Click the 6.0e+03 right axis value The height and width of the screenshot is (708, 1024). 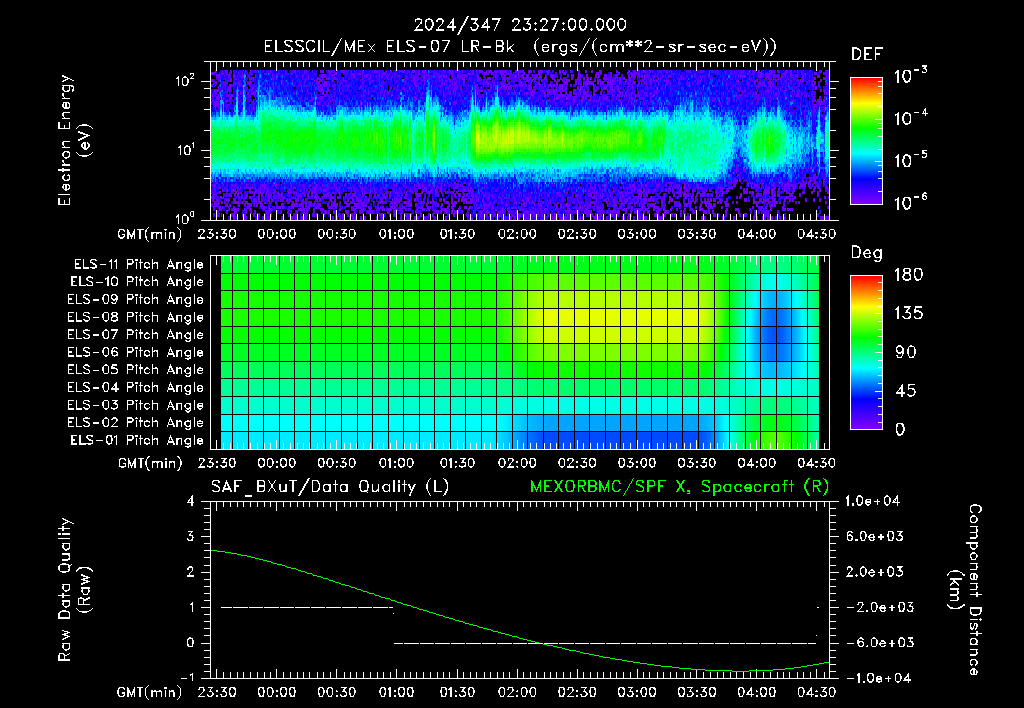(874, 537)
